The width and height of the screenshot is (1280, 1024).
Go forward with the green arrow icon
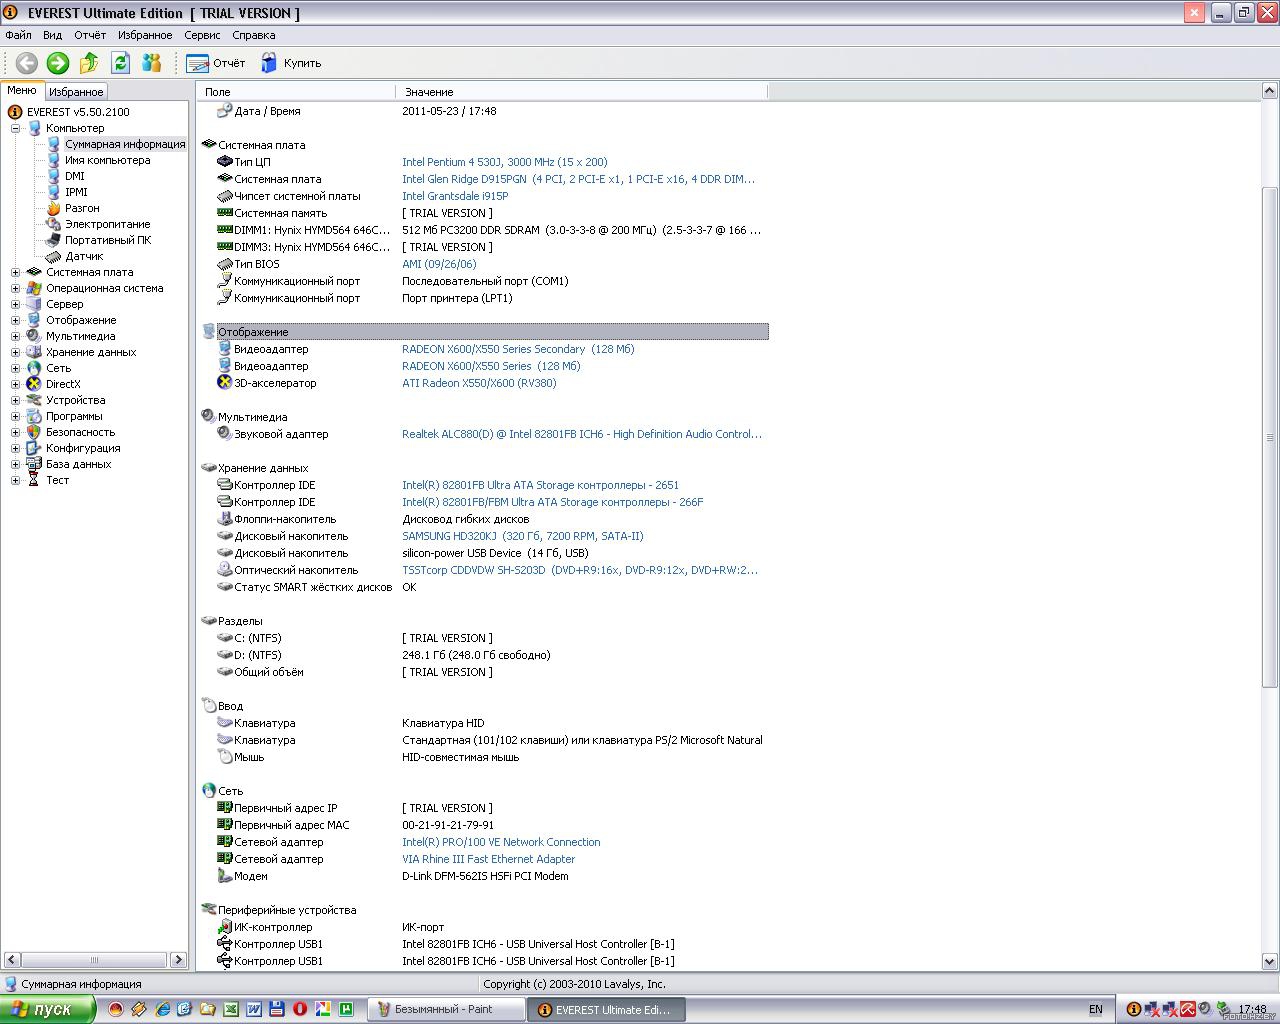point(58,63)
